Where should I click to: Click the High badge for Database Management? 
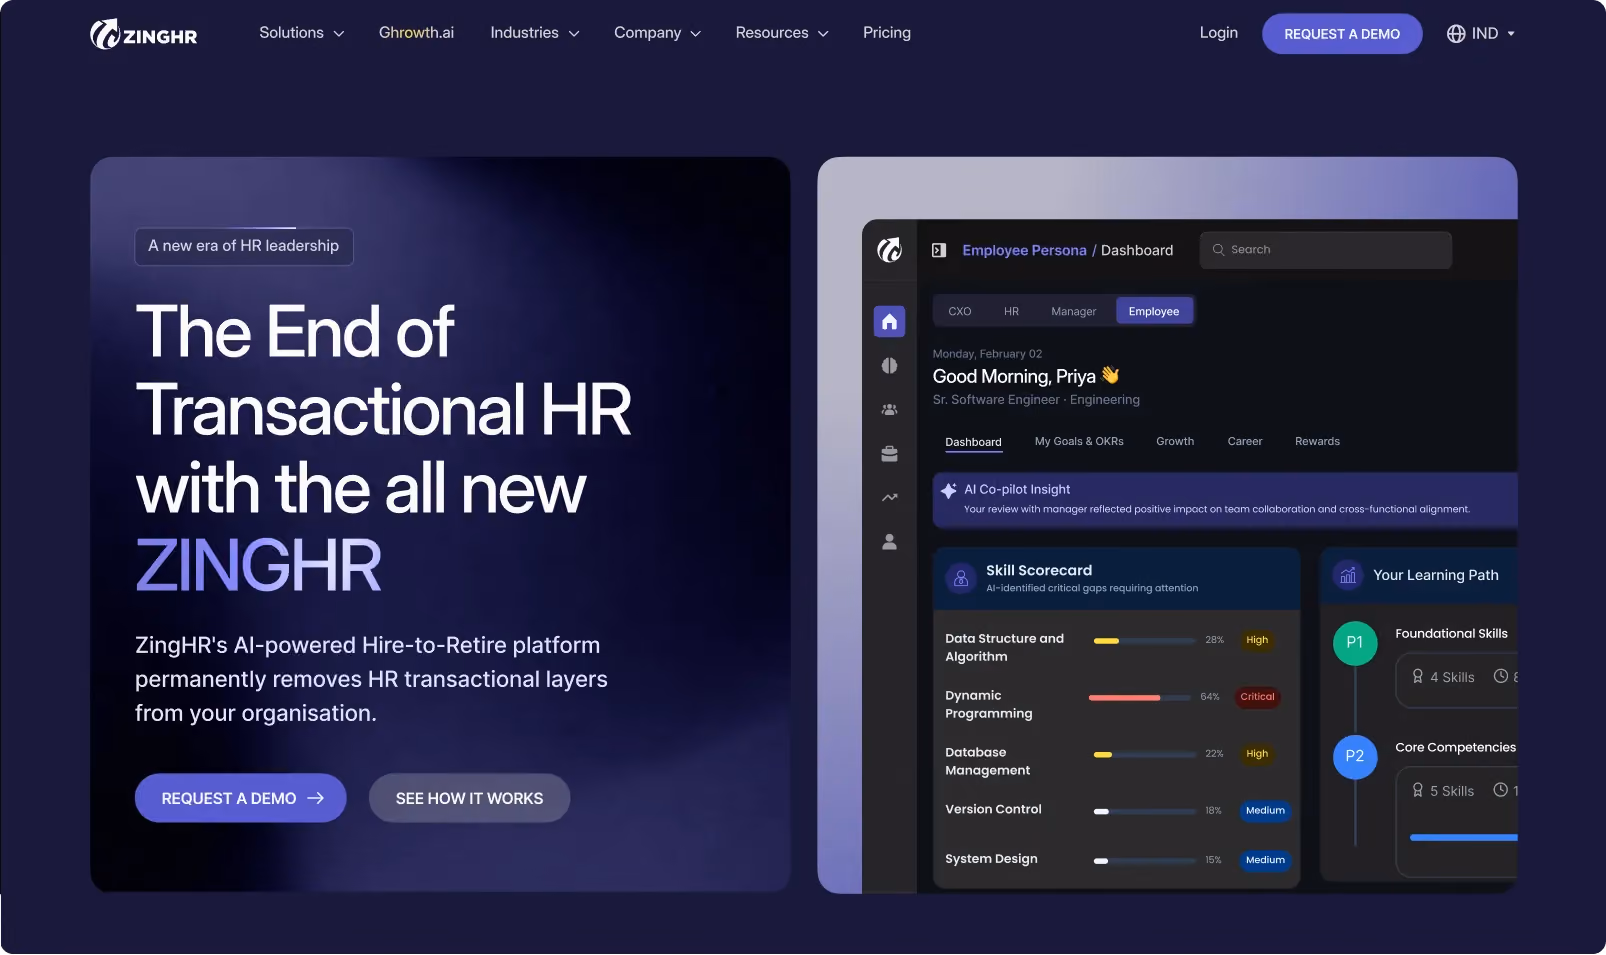pos(1257,754)
